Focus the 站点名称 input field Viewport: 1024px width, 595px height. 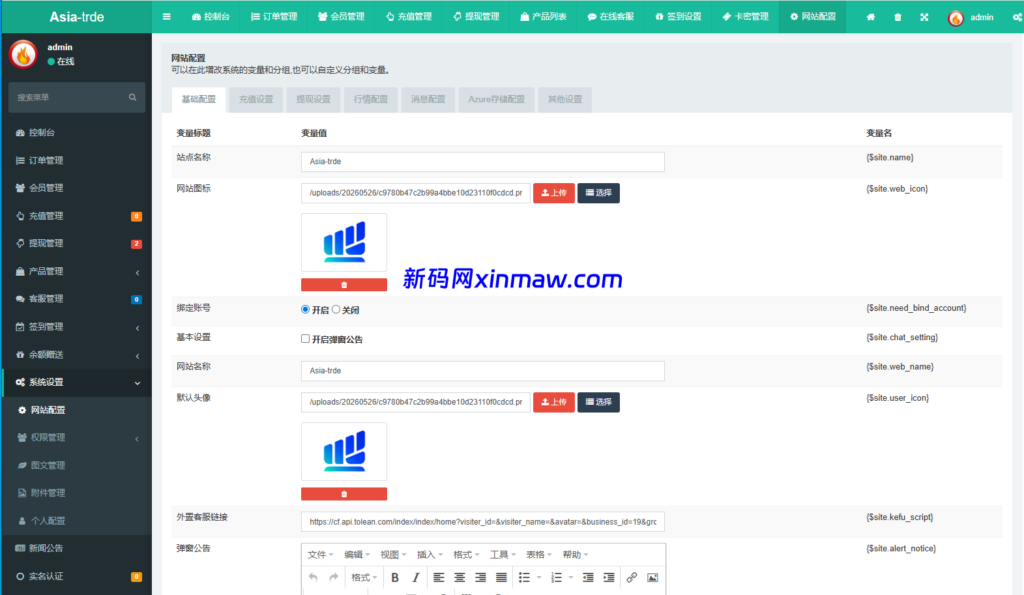(483, 161)
